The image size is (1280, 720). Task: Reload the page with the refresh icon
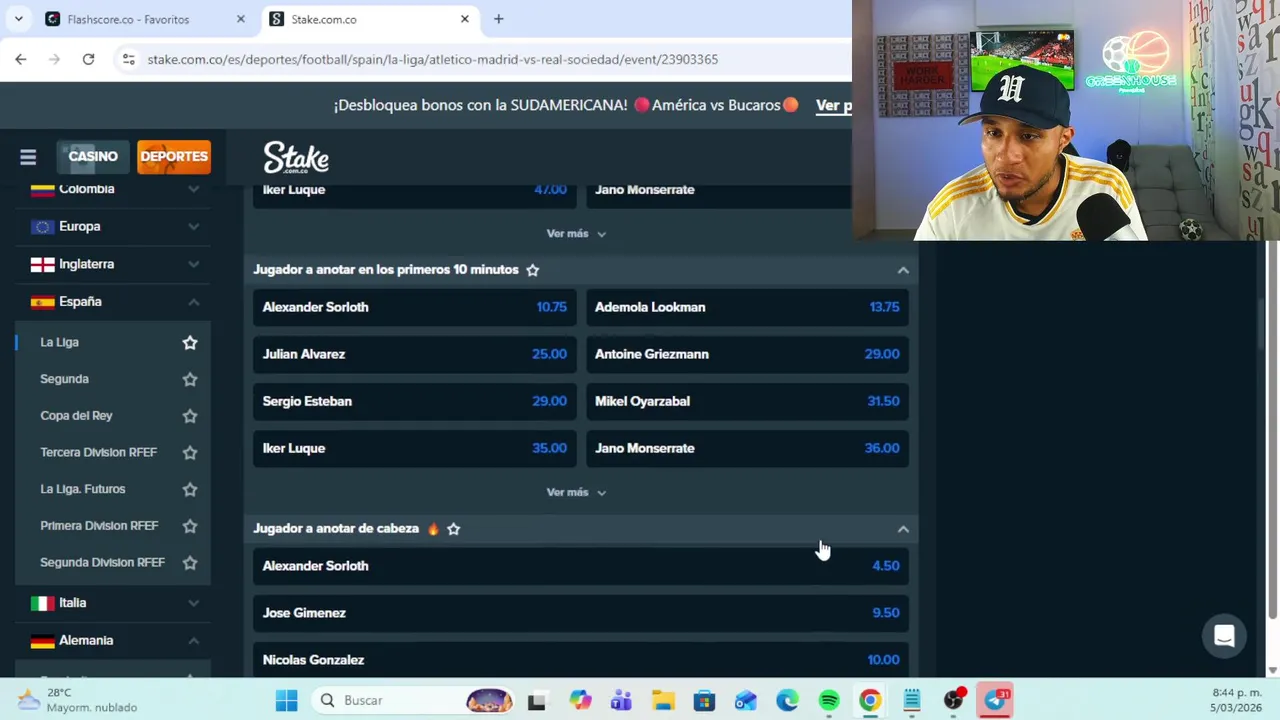pyautogui.click(x=88, y=59)
